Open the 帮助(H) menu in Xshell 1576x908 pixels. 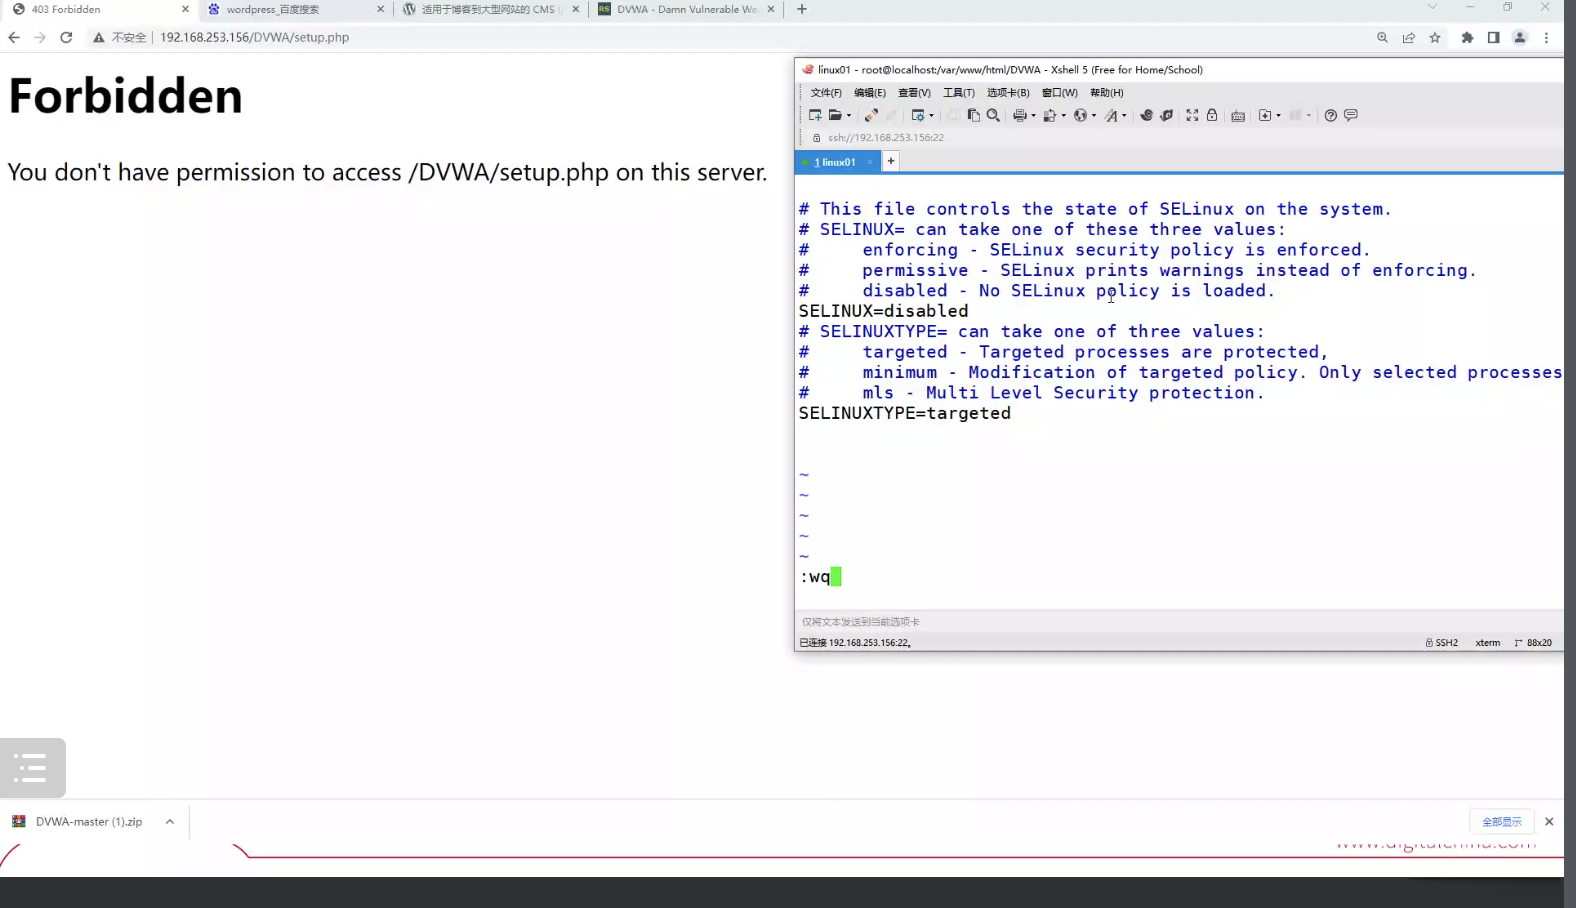(x=1107, y=93)
